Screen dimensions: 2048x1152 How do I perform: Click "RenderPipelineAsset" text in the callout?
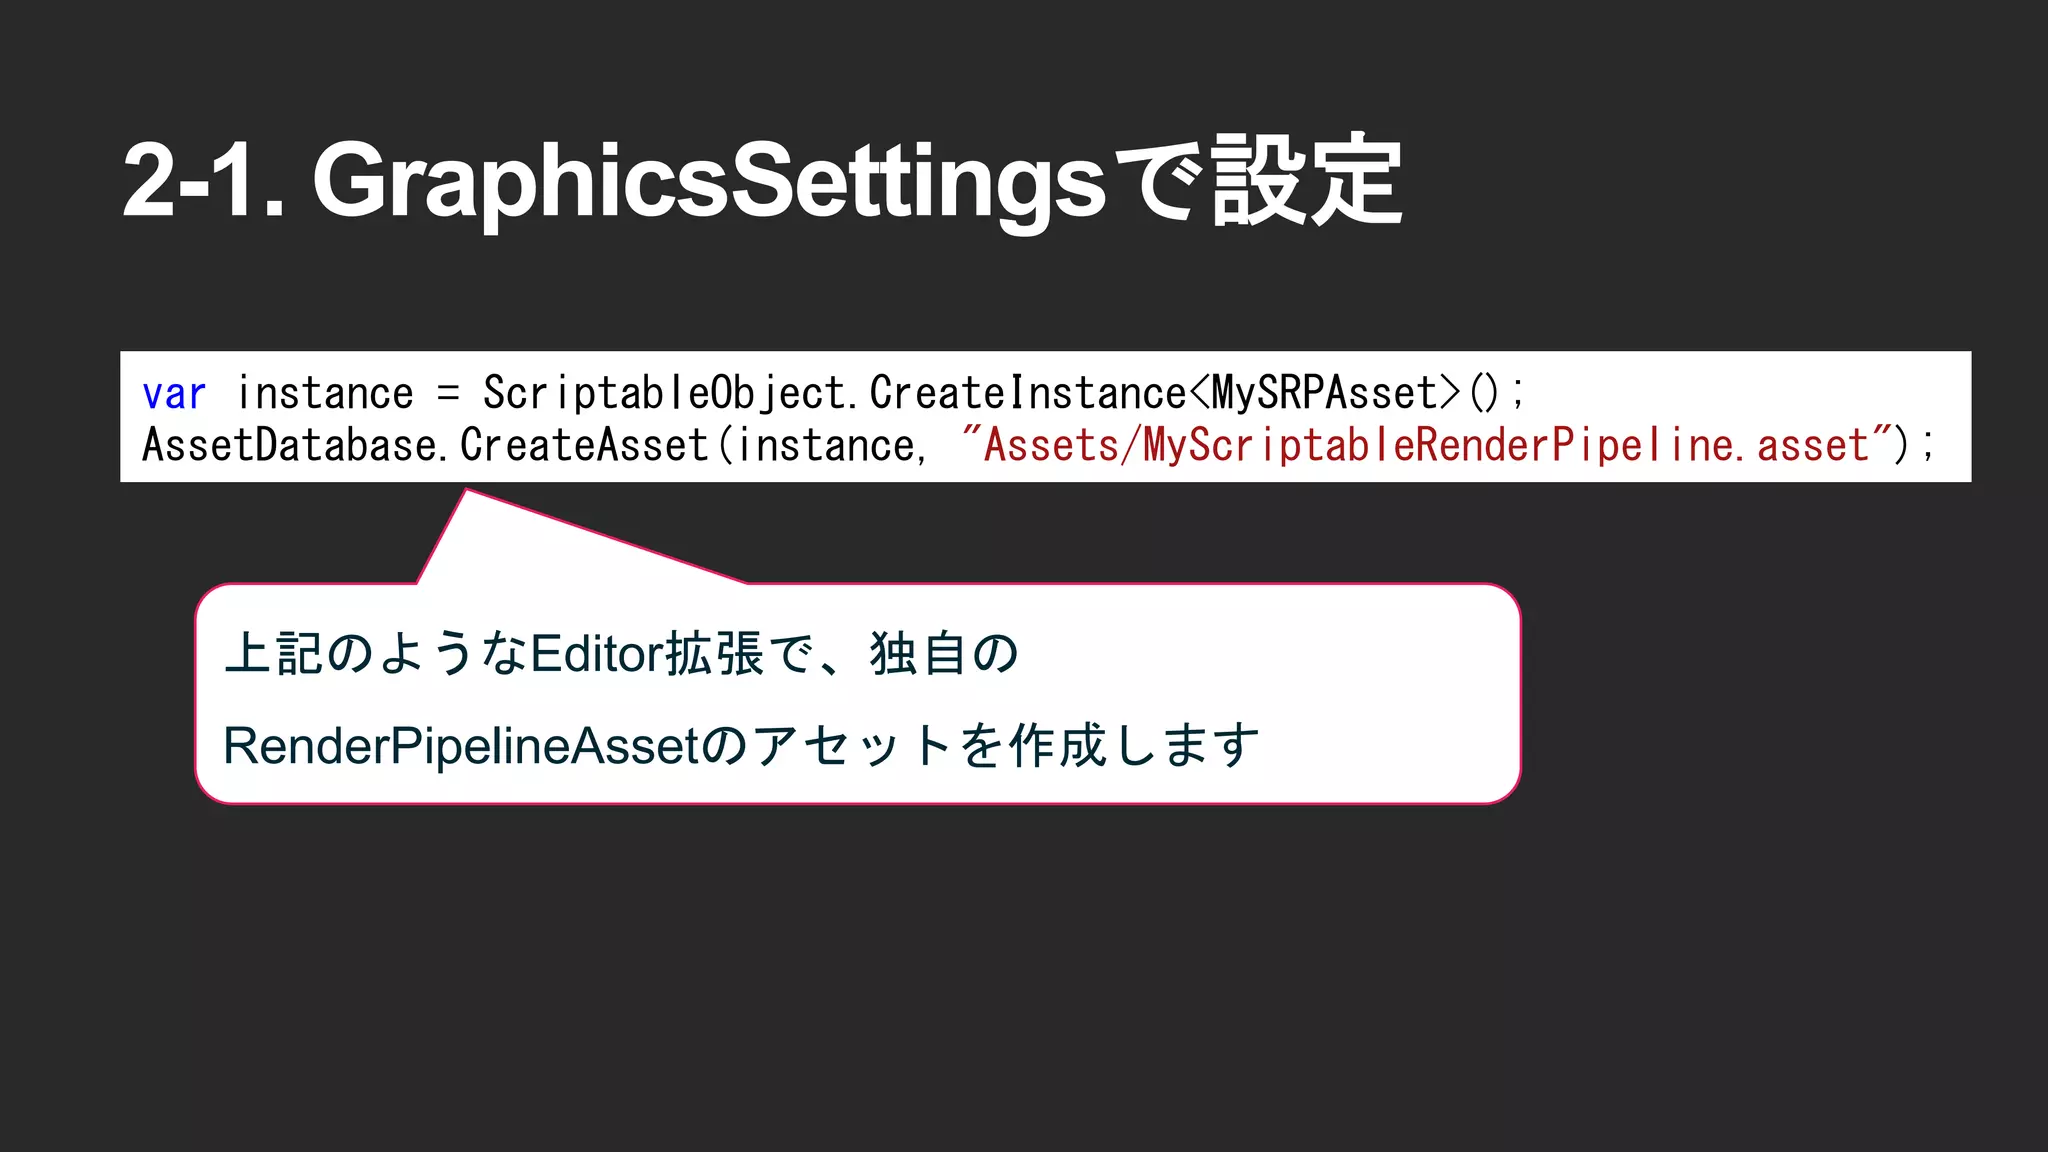[x=460, y=746]
